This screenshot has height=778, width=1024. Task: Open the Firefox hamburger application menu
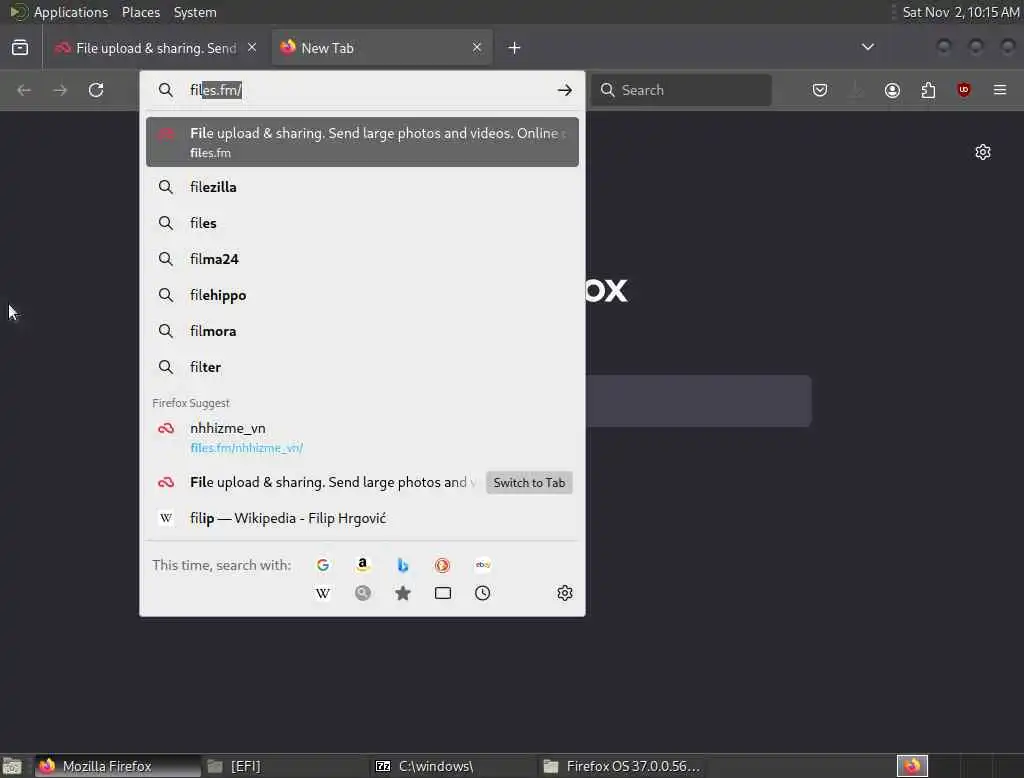[1000, 90]
